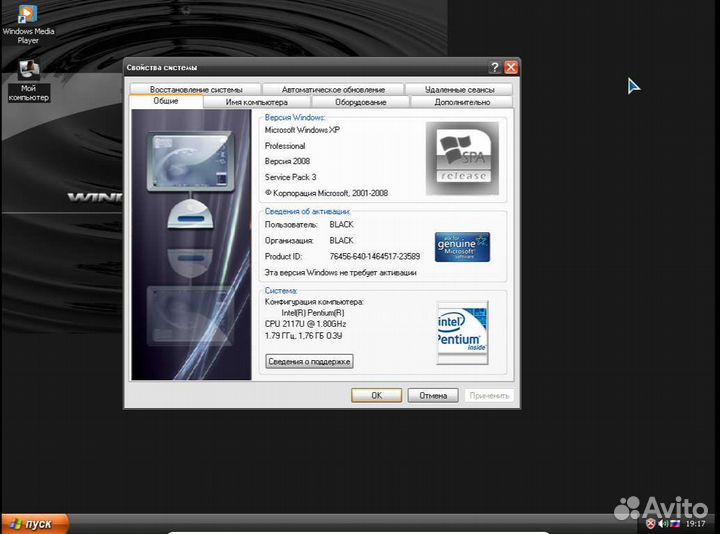Click the Корпорация Microsoft, 2001-2008 copyright line
Image resolution: width=720 pixels, height=534 pixels.
[326, 193]
